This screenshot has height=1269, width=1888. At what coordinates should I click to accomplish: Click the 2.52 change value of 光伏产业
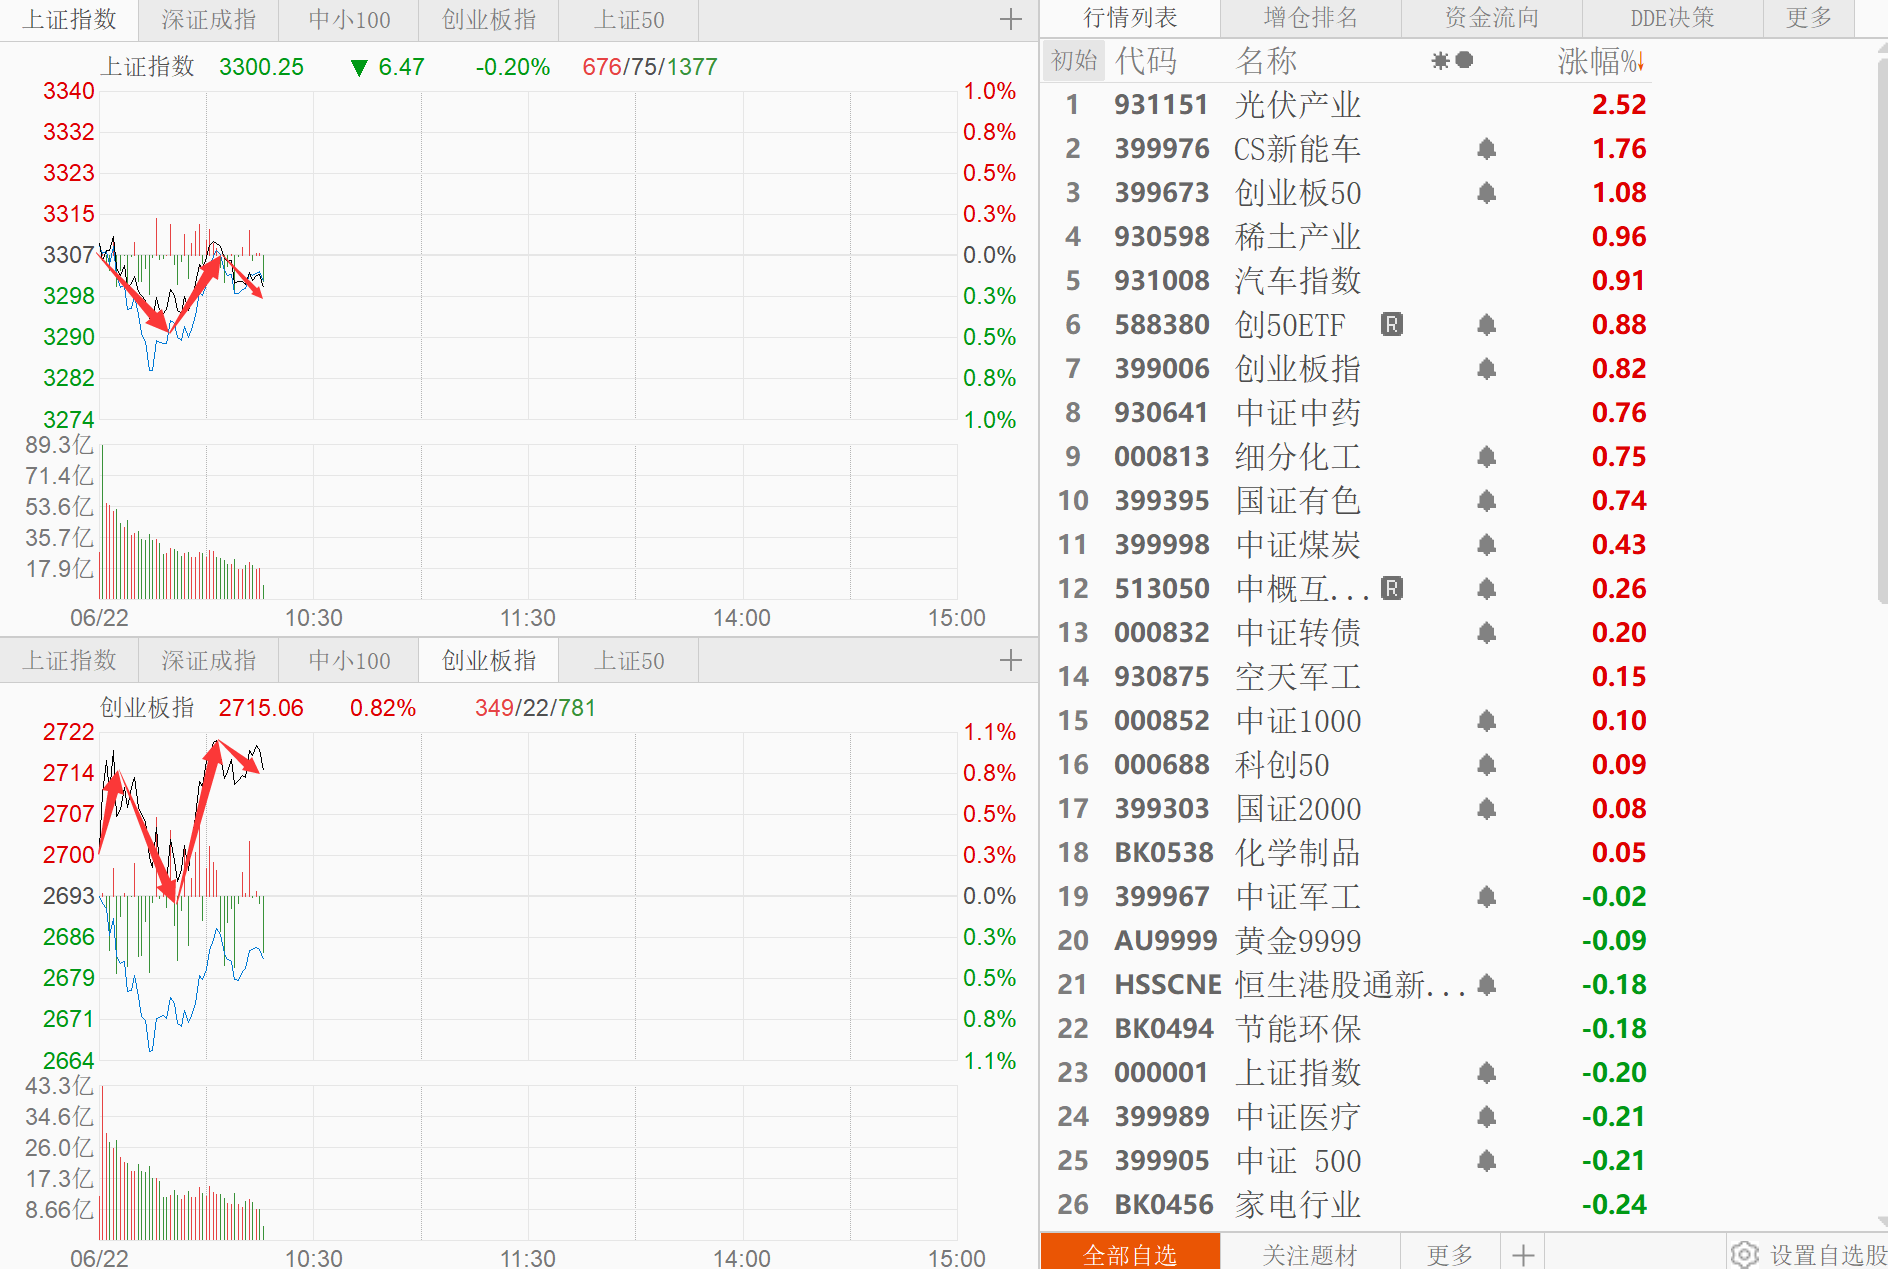tap(1619, 105)
